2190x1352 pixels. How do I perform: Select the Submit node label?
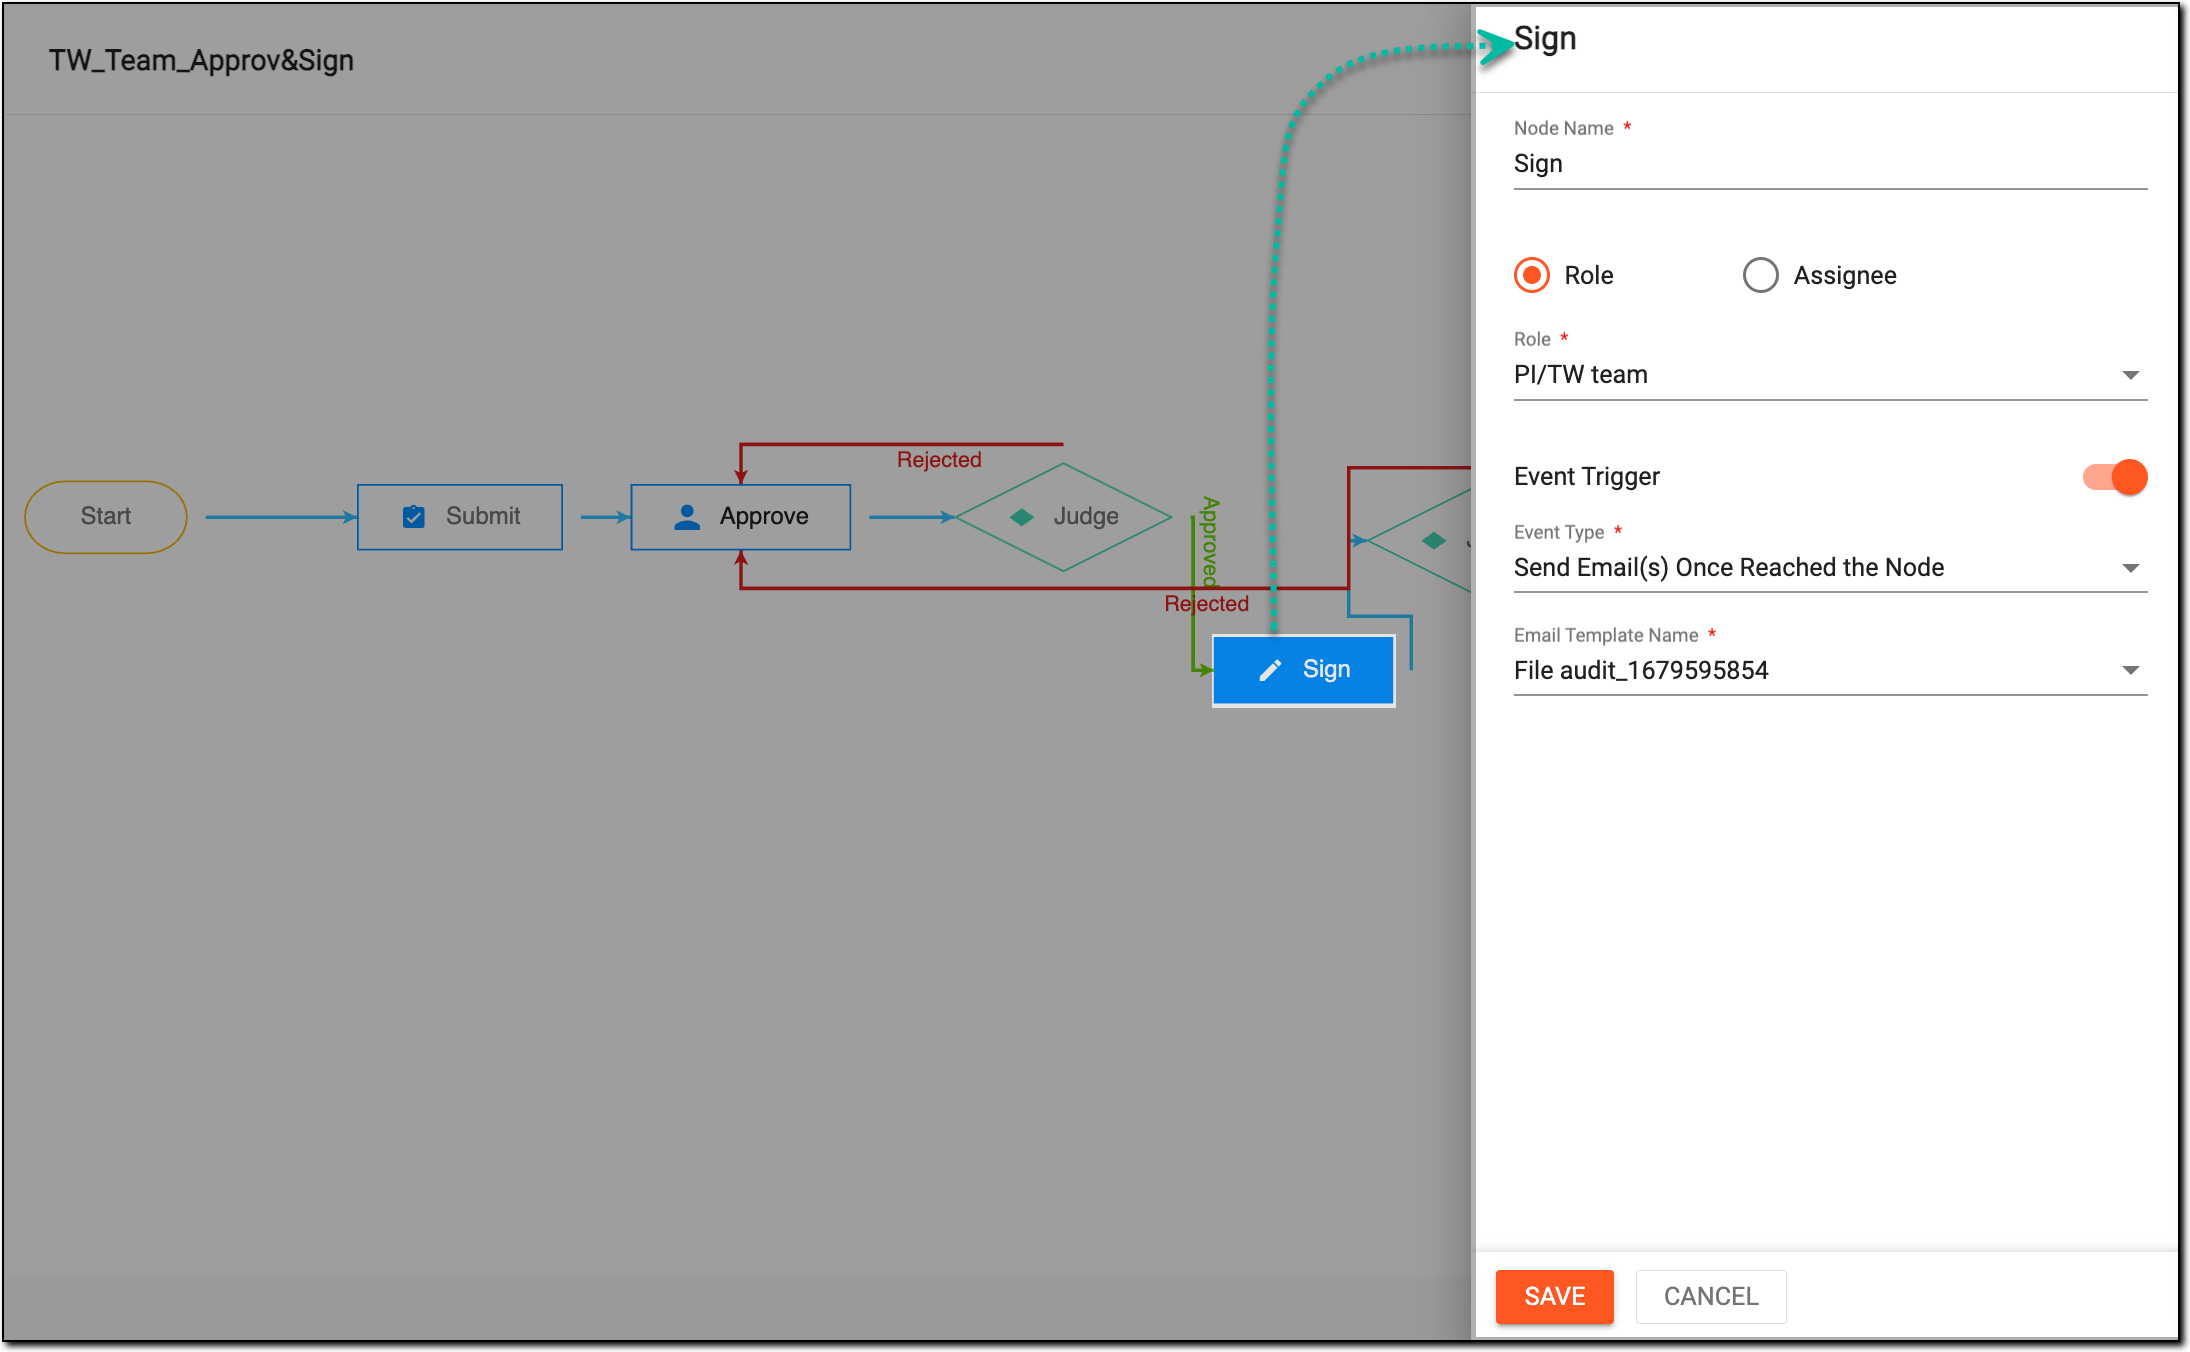[483, 516]
